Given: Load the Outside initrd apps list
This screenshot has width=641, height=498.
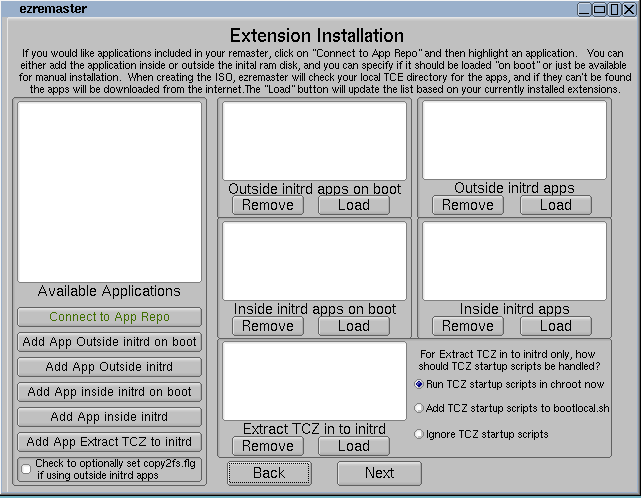Looking at the screenshot, I should (555, 205).
